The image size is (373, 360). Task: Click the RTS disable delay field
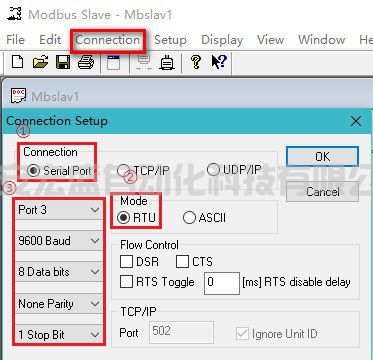(222, 283)
